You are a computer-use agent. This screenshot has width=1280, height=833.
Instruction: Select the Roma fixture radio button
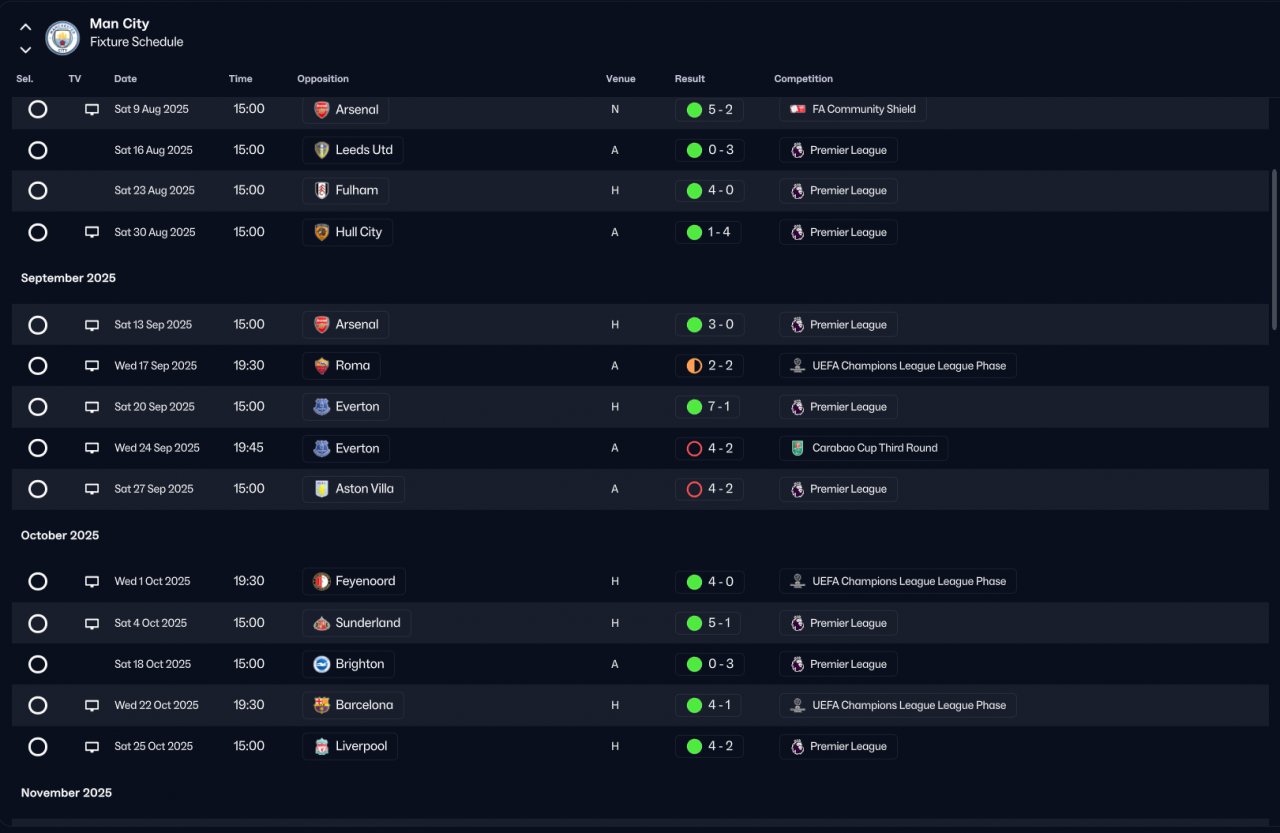[x=38, y=366]
